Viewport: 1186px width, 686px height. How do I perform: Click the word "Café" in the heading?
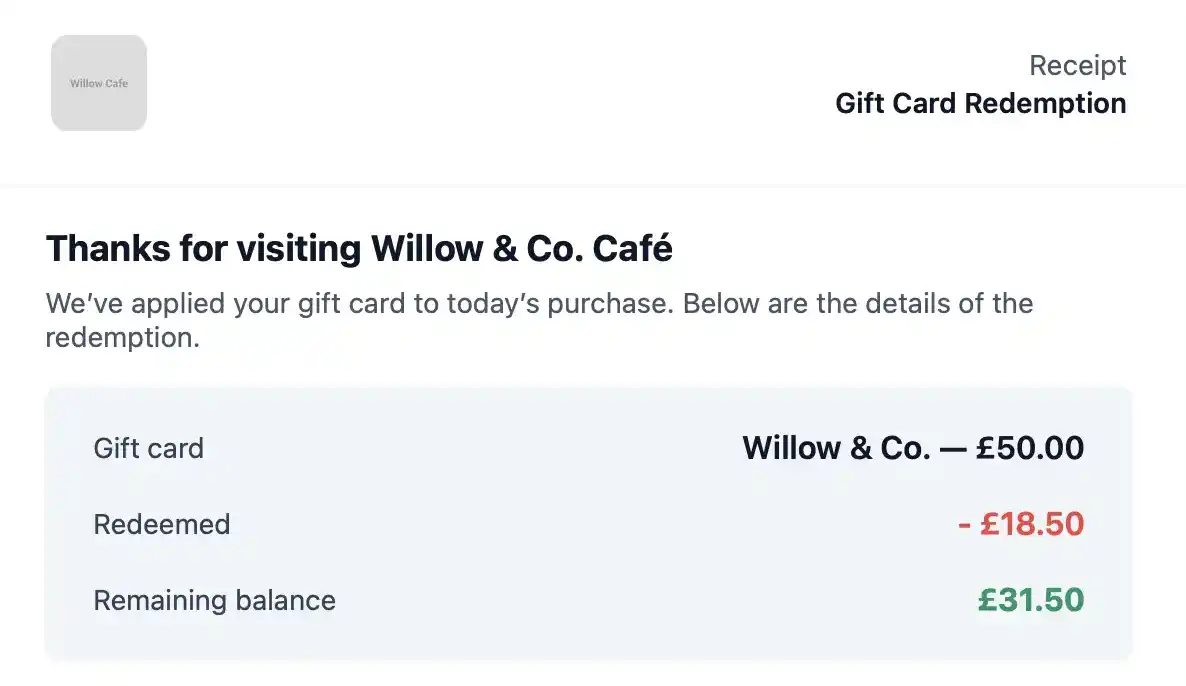[632, 249]
